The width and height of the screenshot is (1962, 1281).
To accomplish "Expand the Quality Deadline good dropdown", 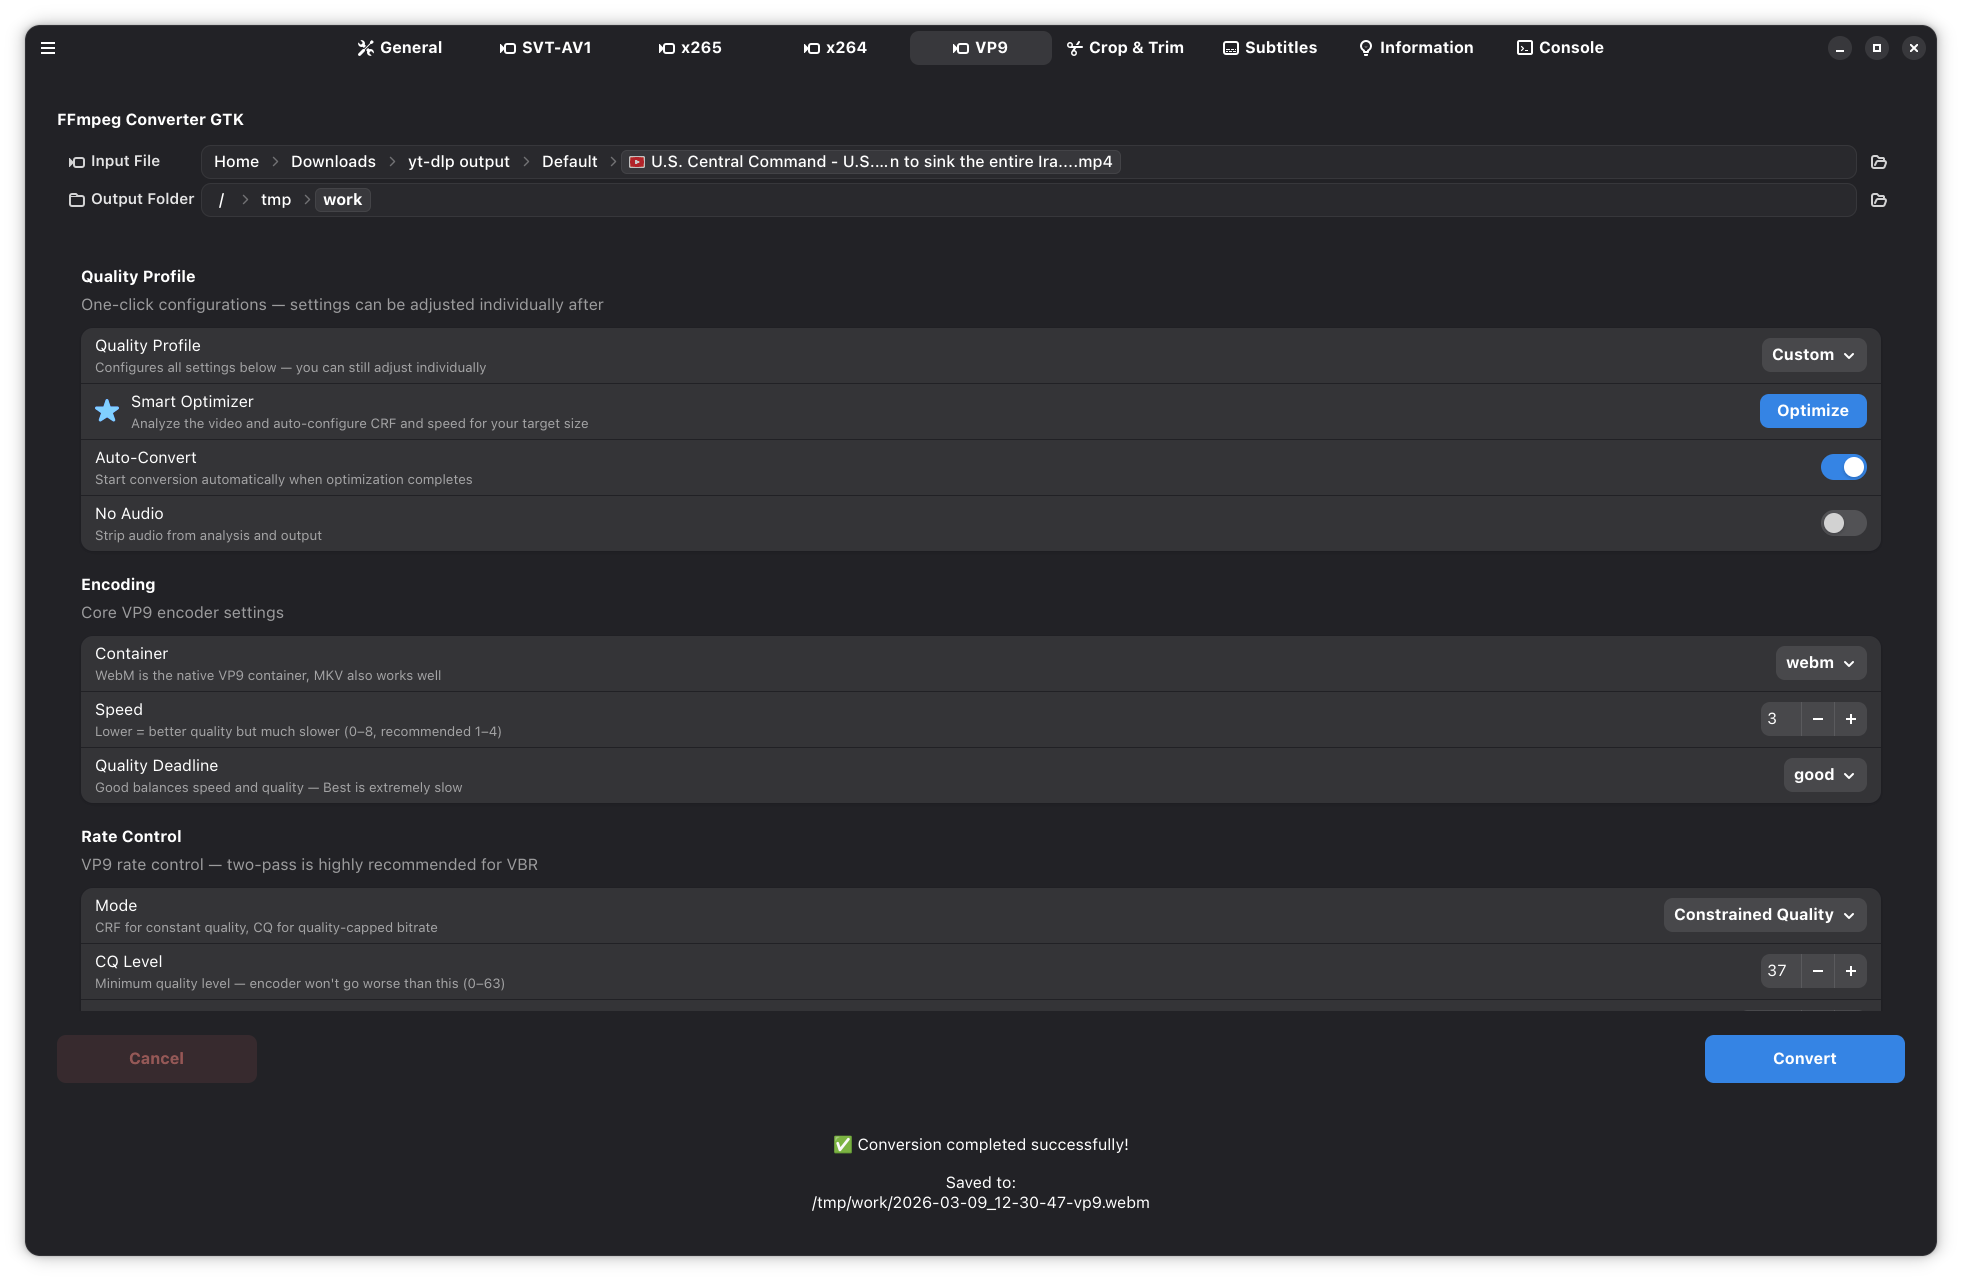I will tap(1823, 775).
